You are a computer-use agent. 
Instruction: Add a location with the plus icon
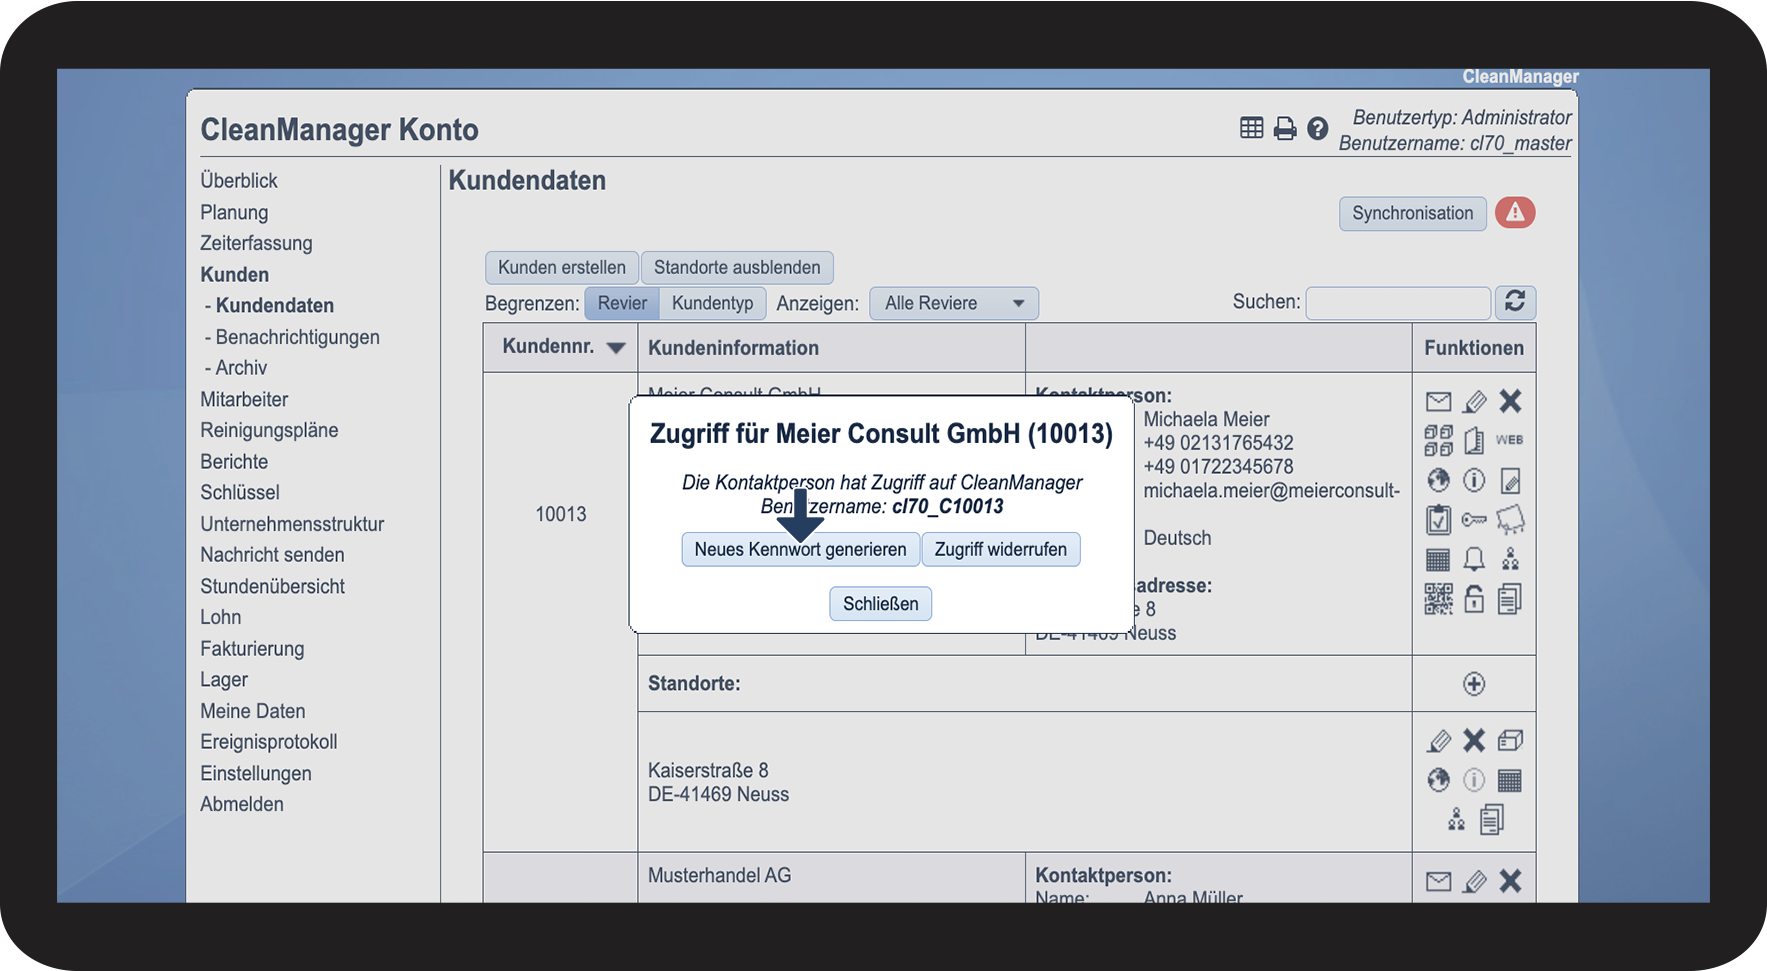[1474, 684]
